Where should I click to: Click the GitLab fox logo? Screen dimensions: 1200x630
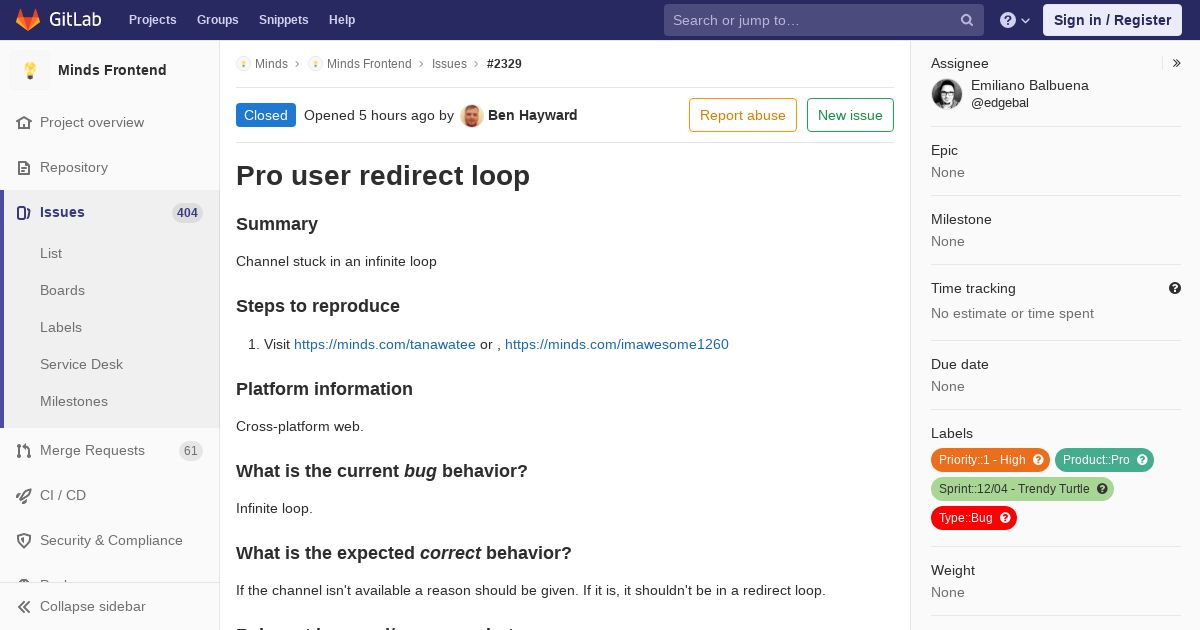pos(28,19)
